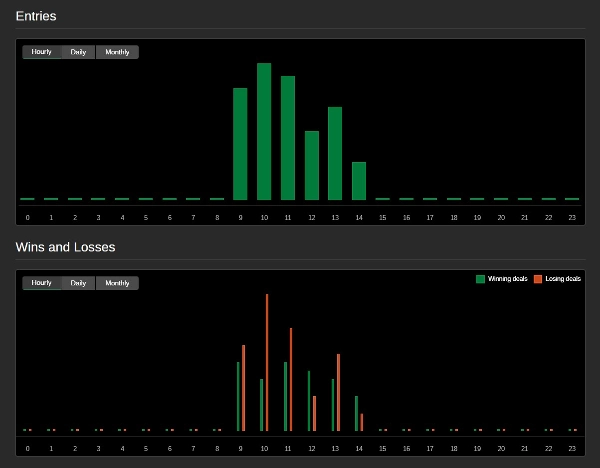Click the orange losing bar at hour 11
The image size is (600, 468).
click(x=291, y=379)
